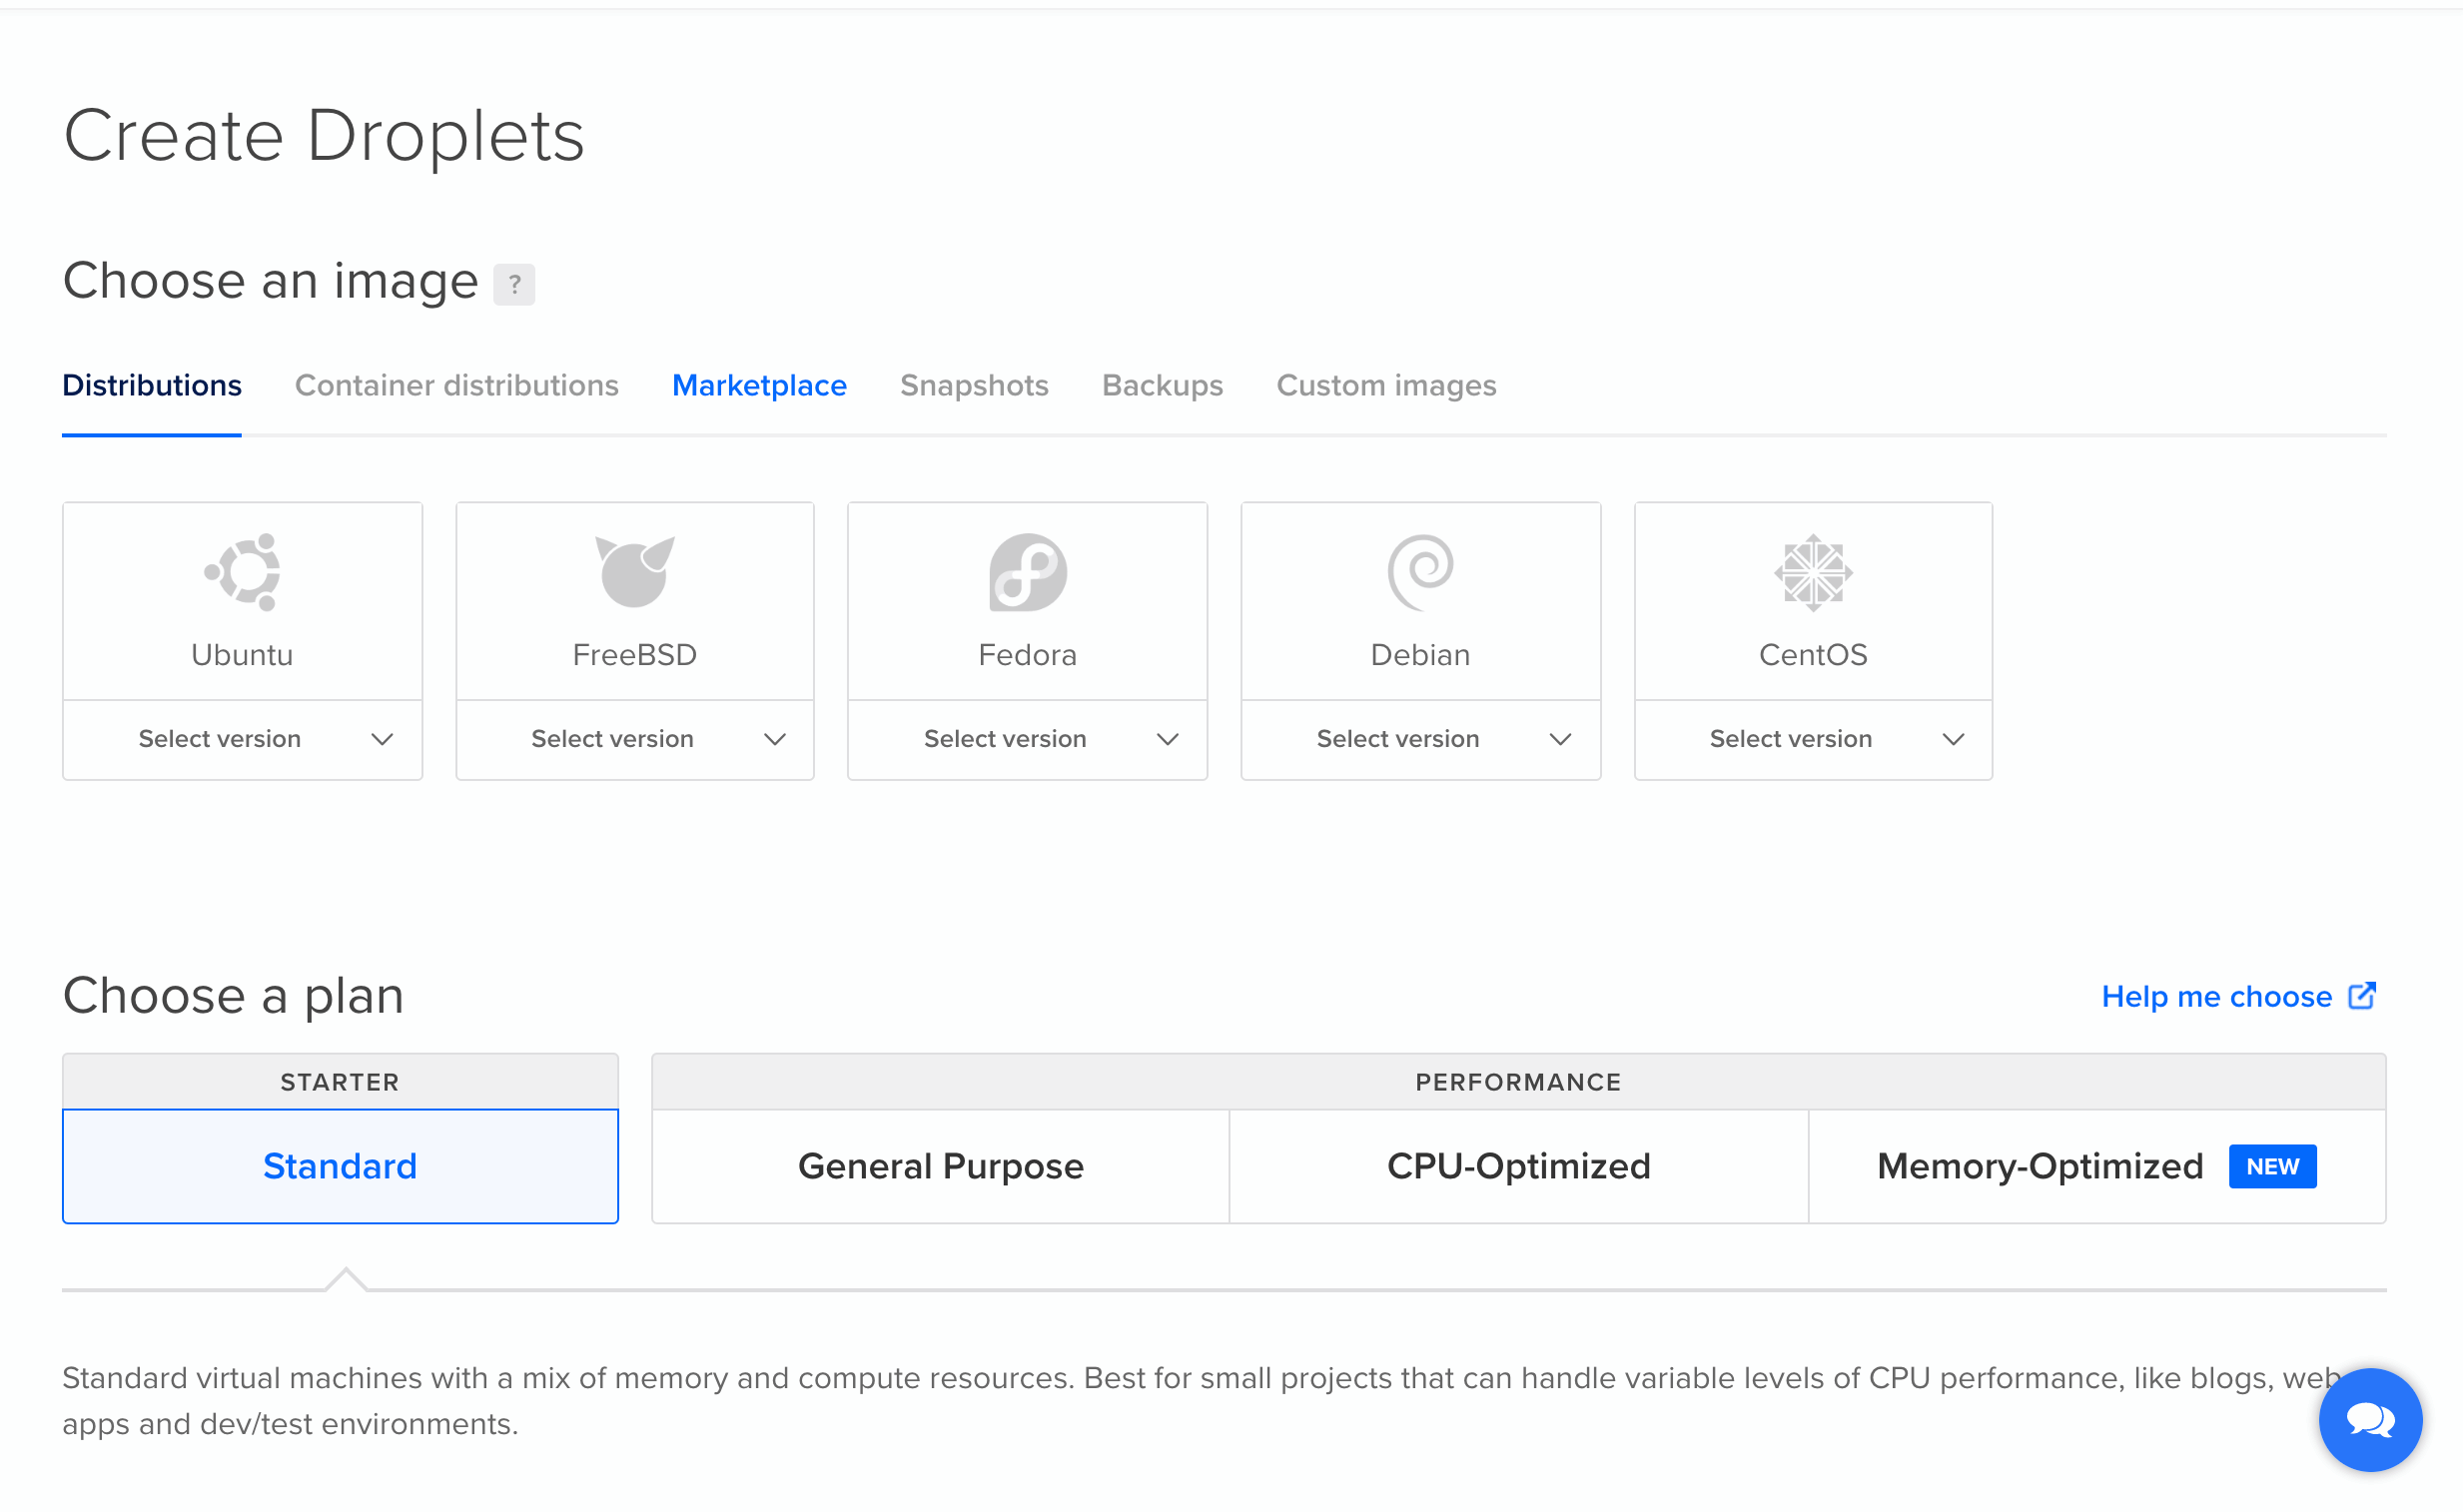This screenshot has width=2463, height=1512.
Task: Select the CentOS logo icon
Action: point(1812,572)
